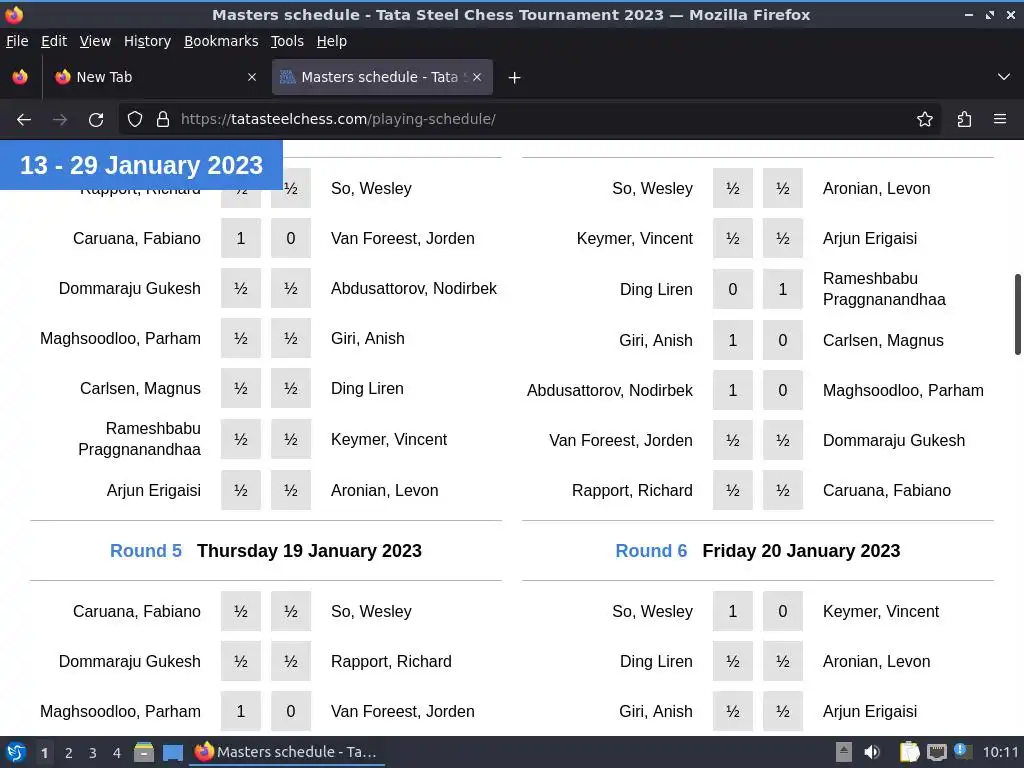Screen dimensions: 1024x768
Task: Click 'Carlsen, Magnus' opposite Ding Liren
Action: 140,389
